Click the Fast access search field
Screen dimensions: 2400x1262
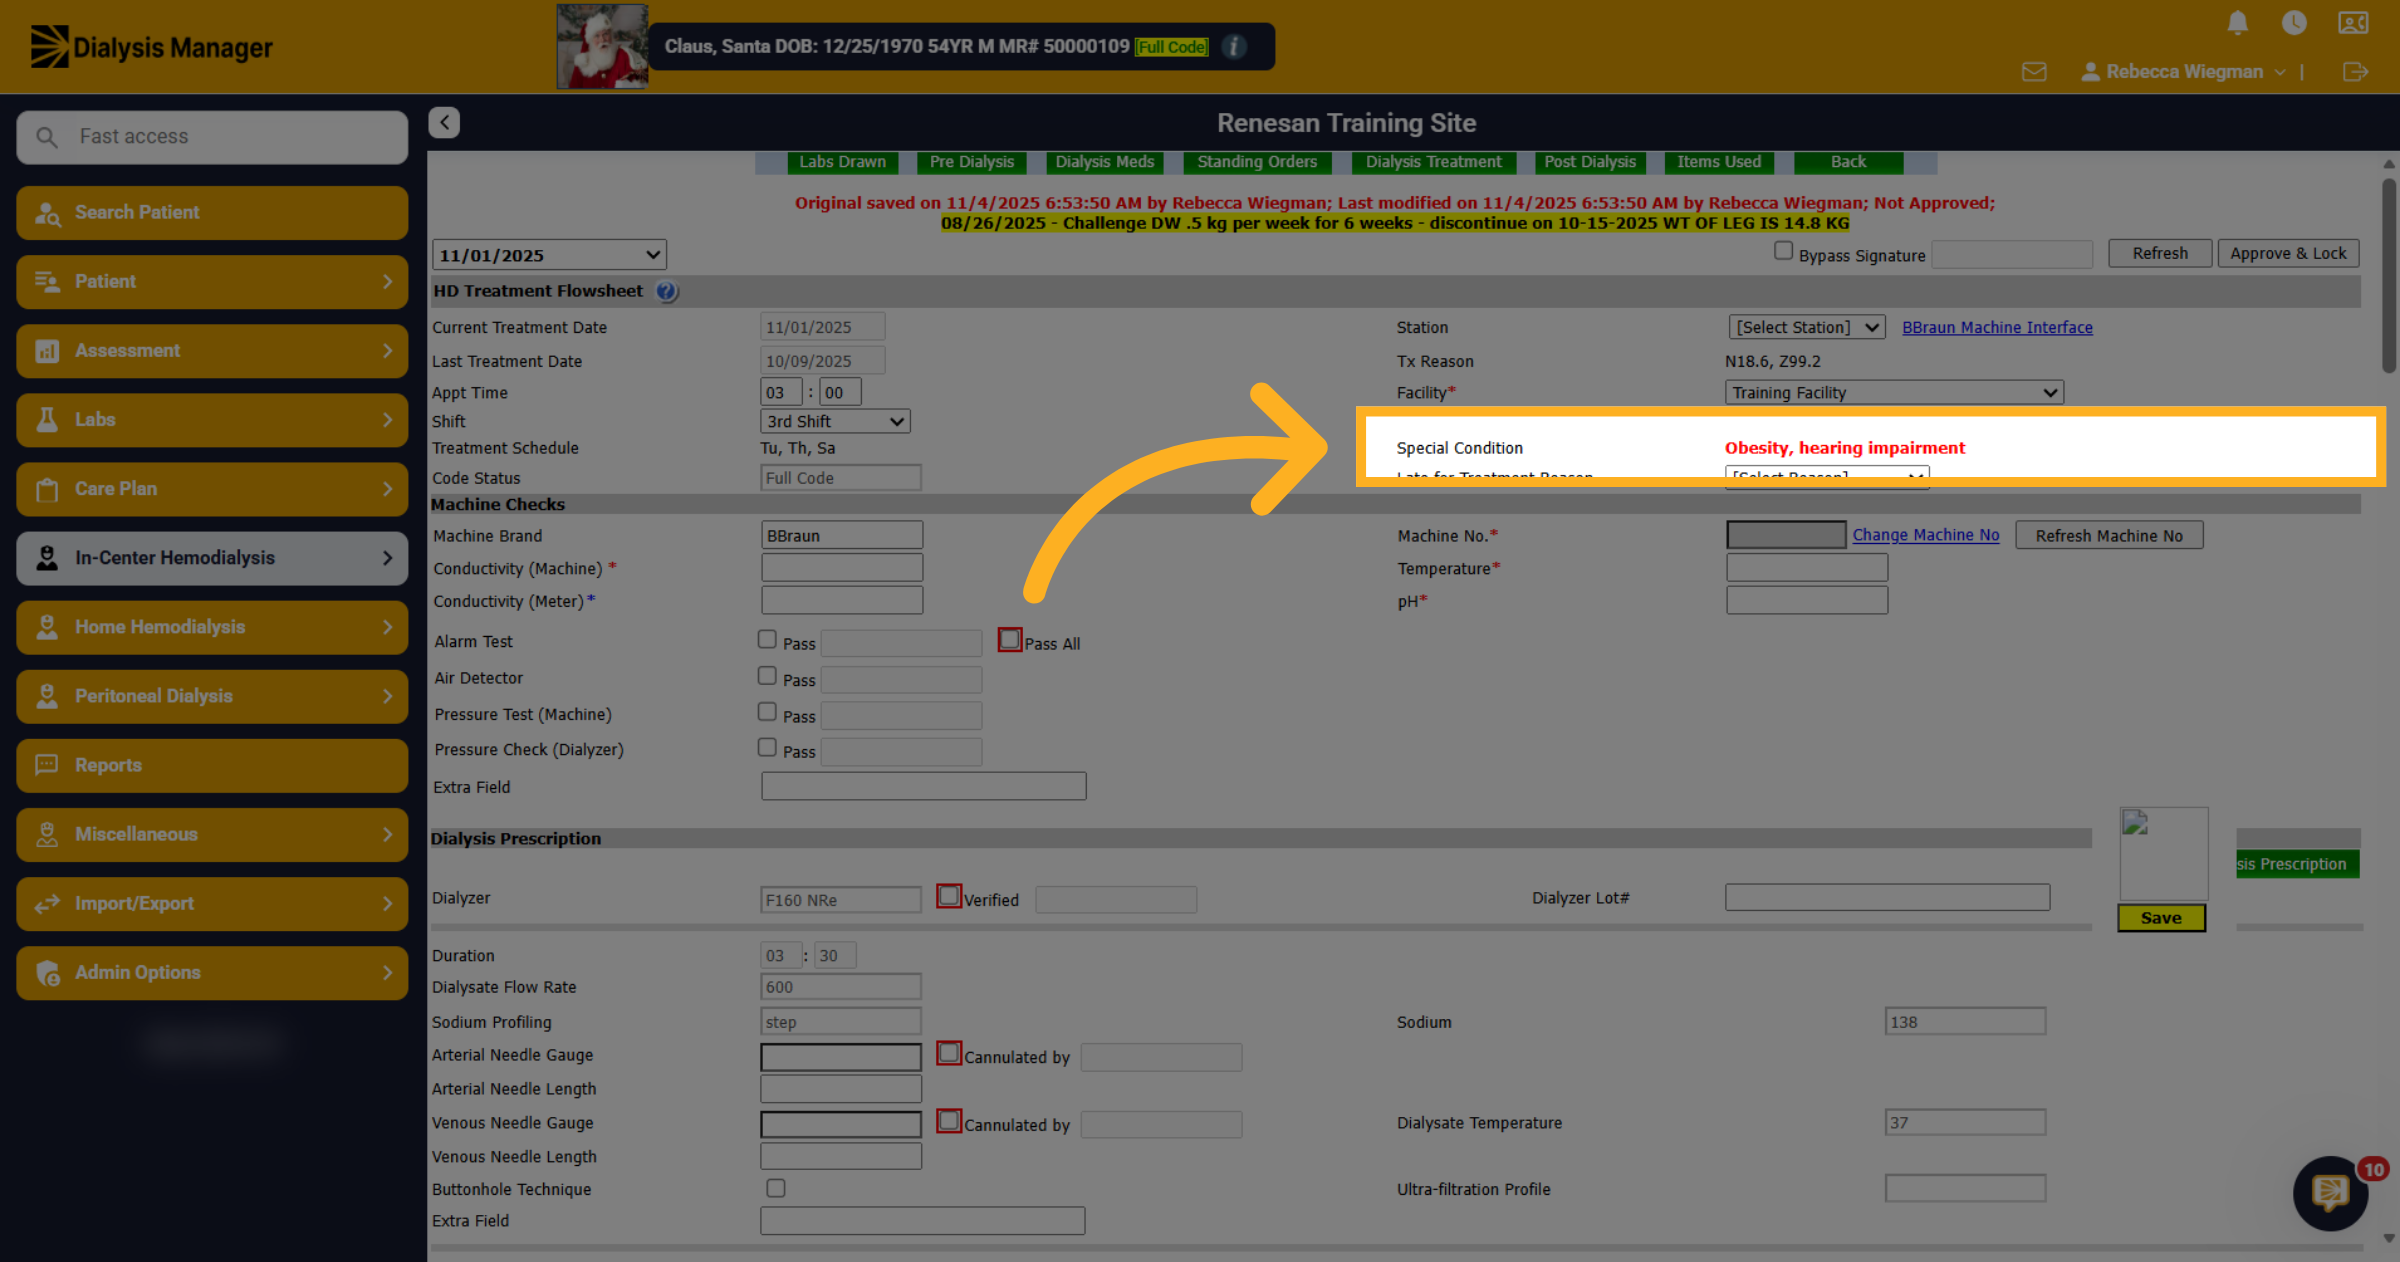click(x=212, y=136)
